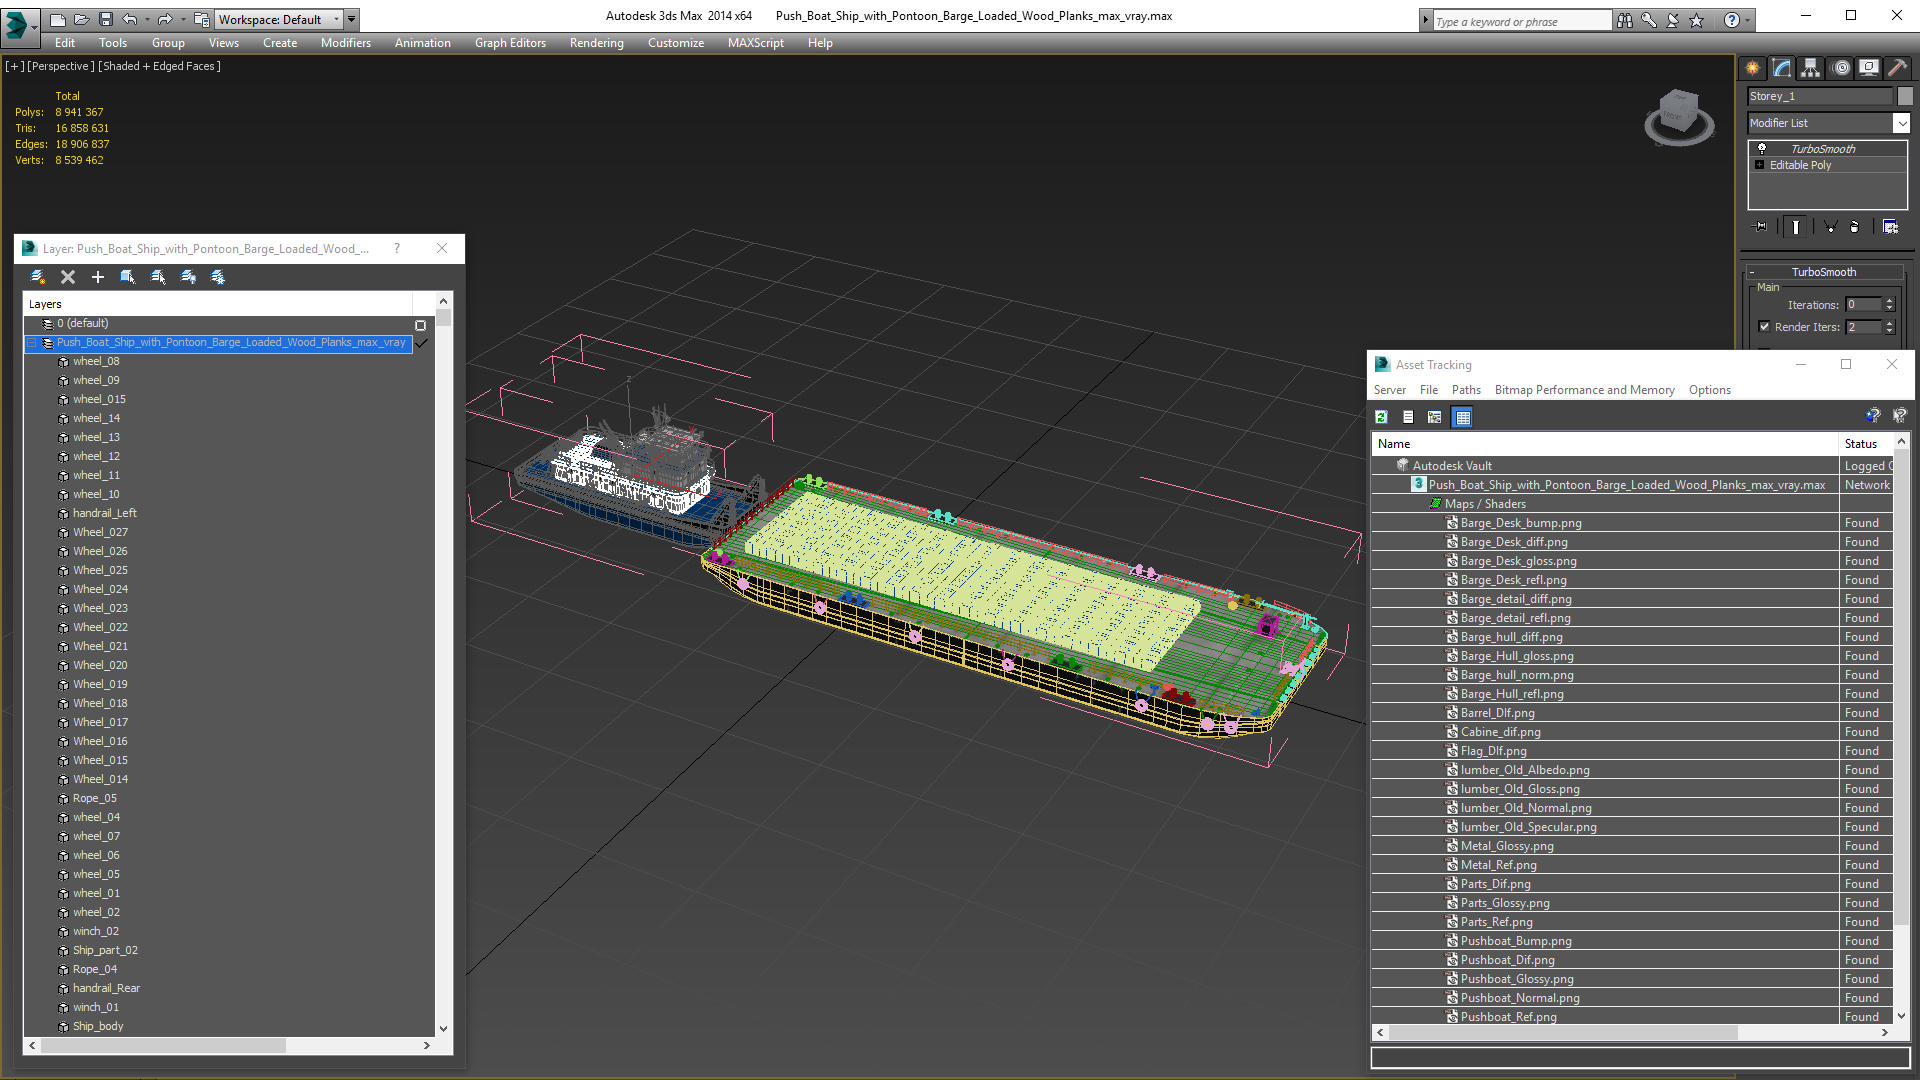Expand the Ship_body layer in layer list

click(x=49, y=1026)
